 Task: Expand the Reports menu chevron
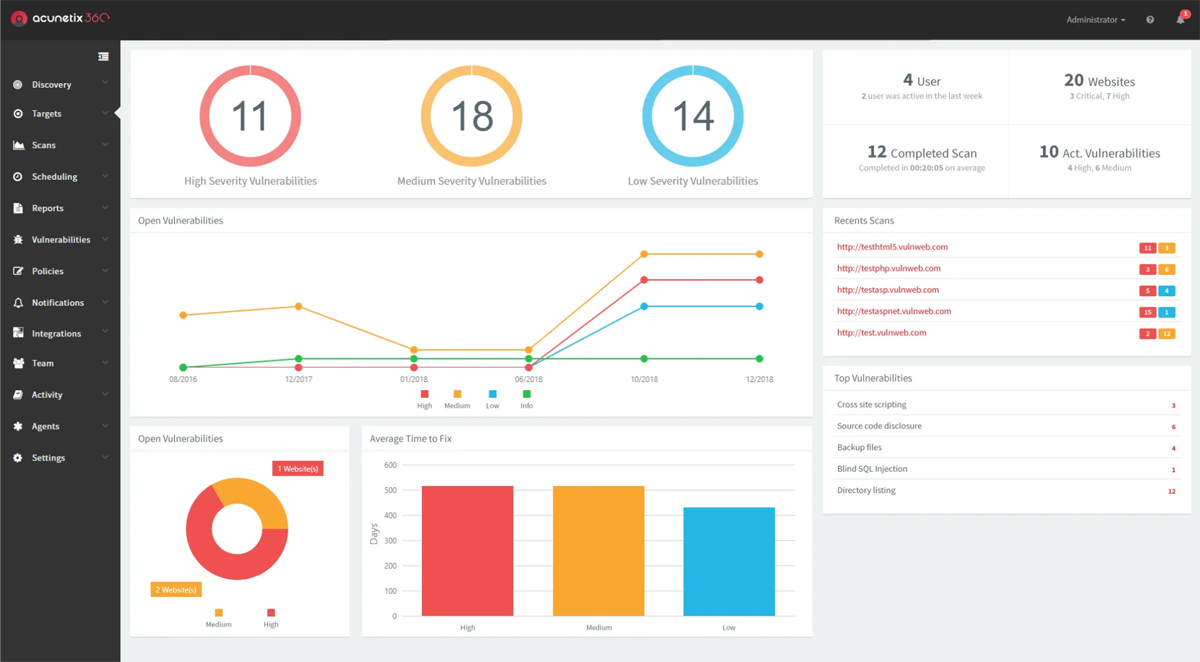[x=105, y=208]
